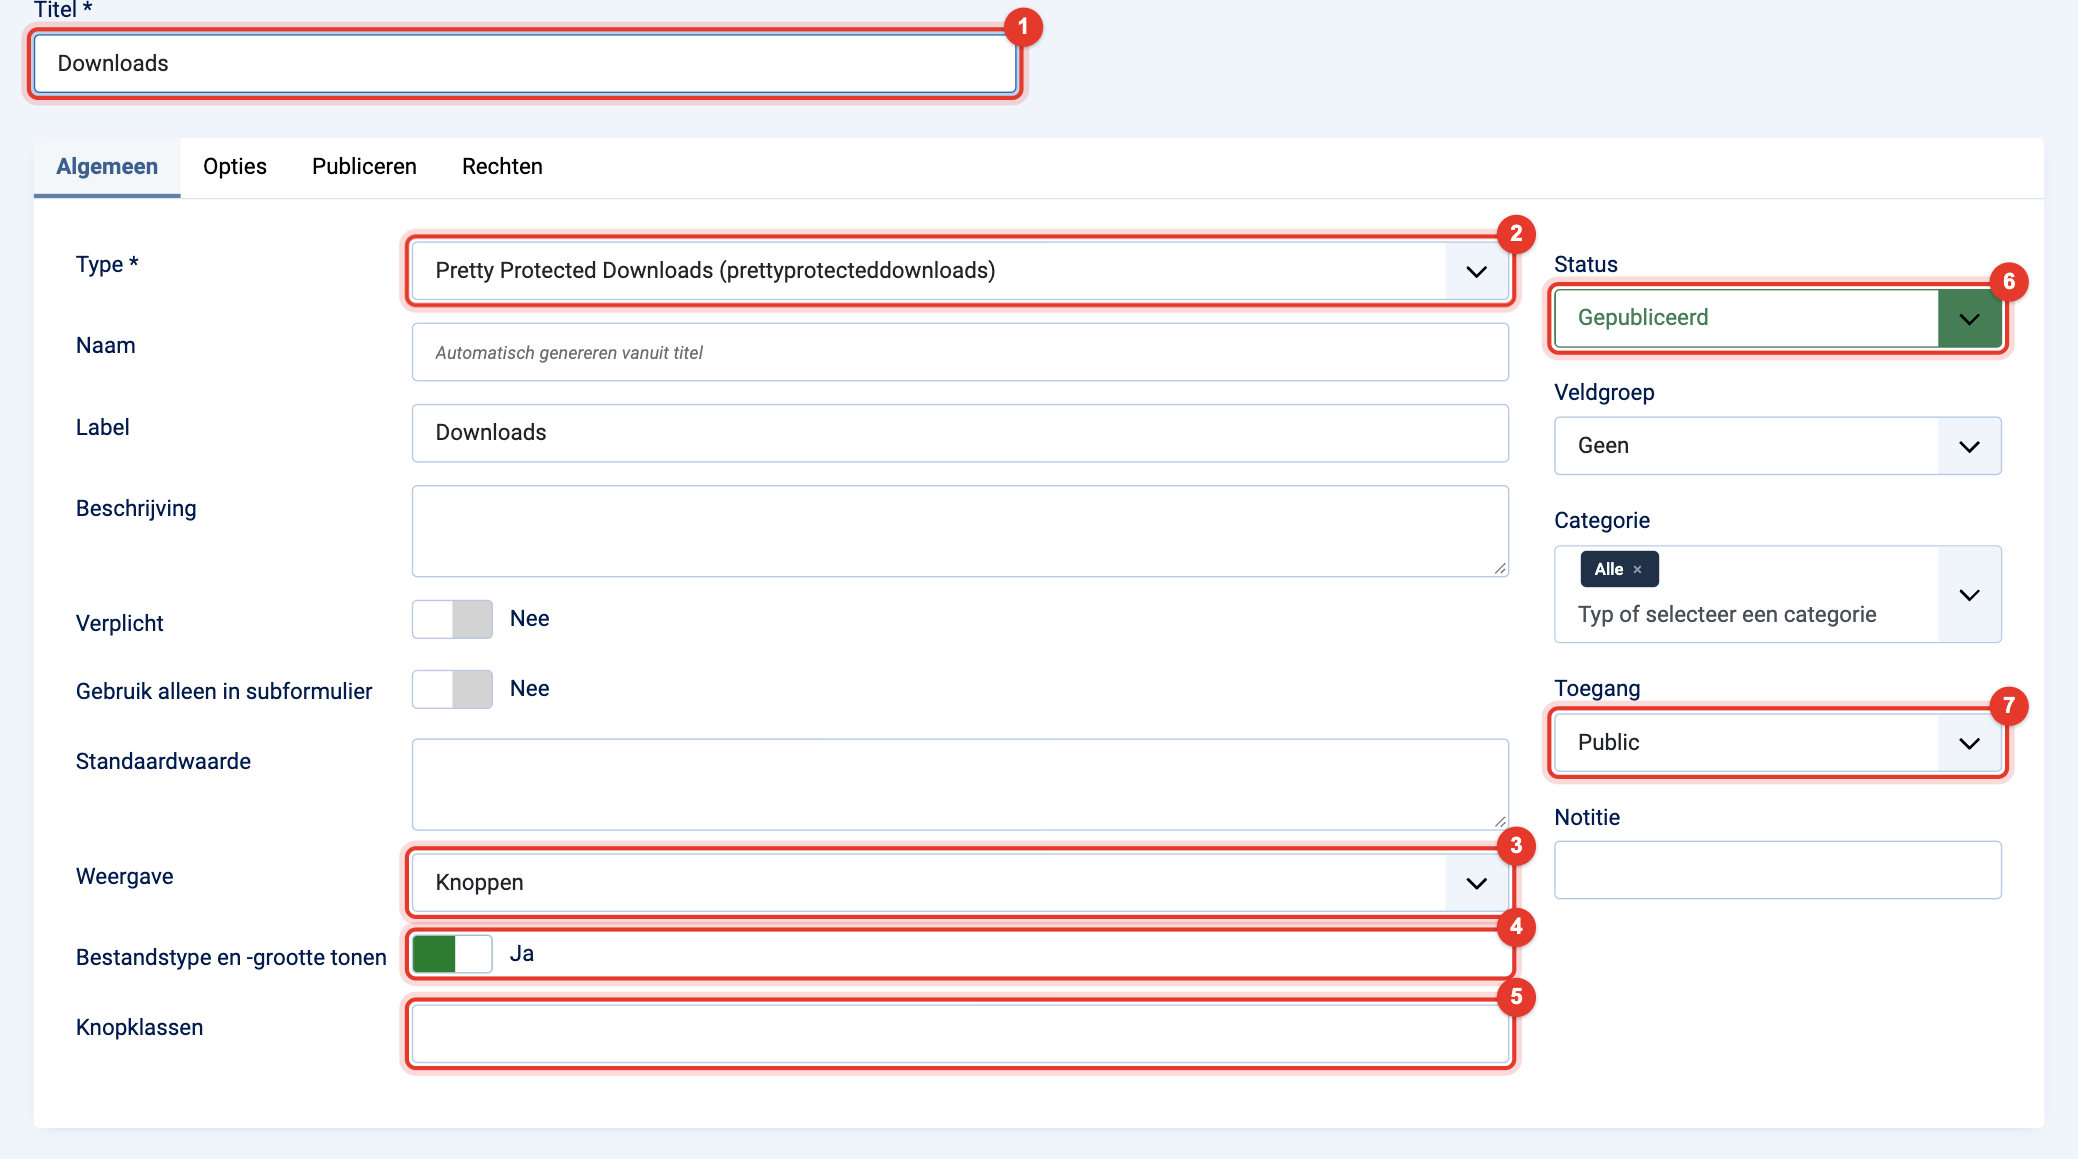
Task: Click the Standaardwaarde text area
Action: click(959, 784)
